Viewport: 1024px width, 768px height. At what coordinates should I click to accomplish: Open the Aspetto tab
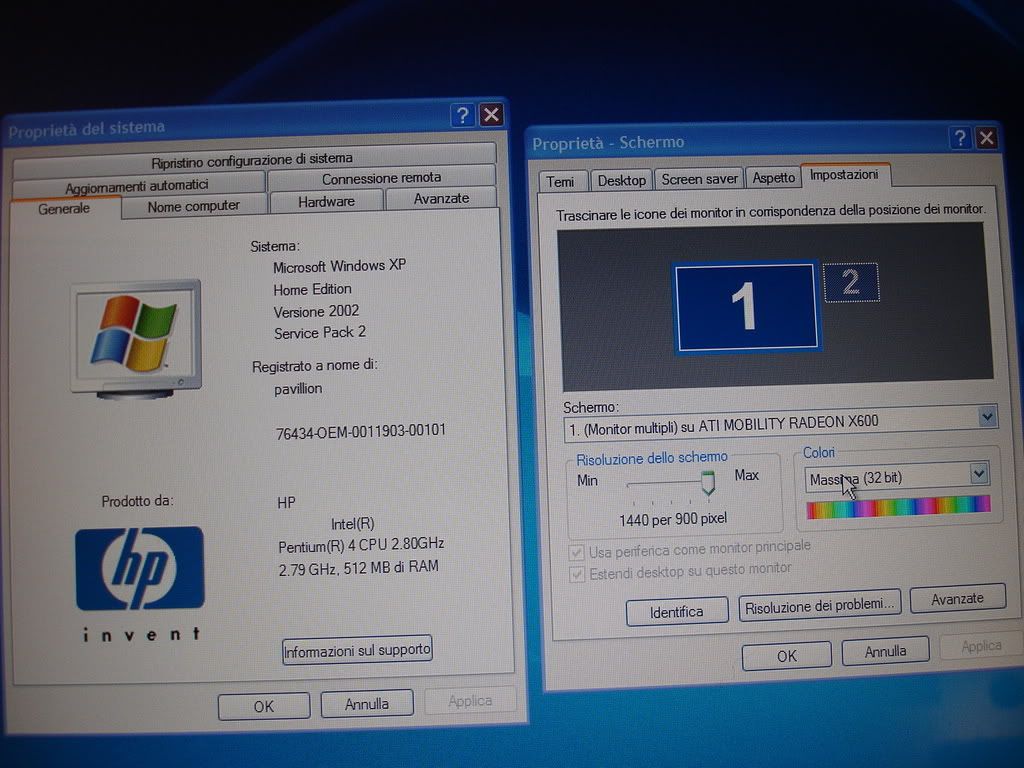[x=774, y=178]
